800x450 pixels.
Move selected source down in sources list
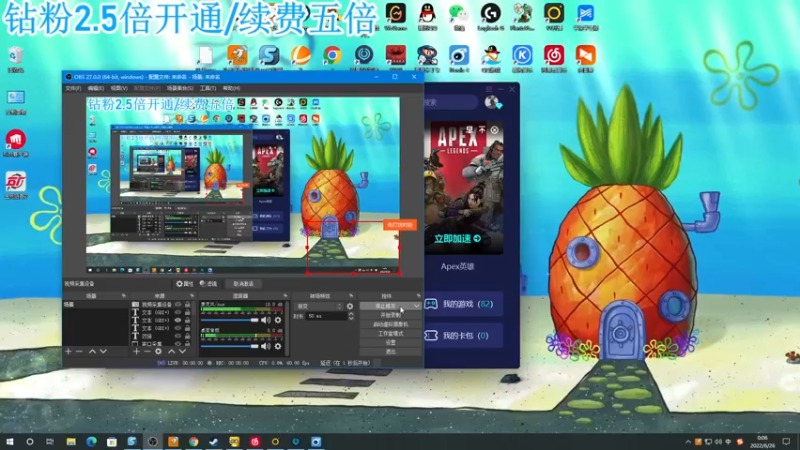click(x=182, y=352)
